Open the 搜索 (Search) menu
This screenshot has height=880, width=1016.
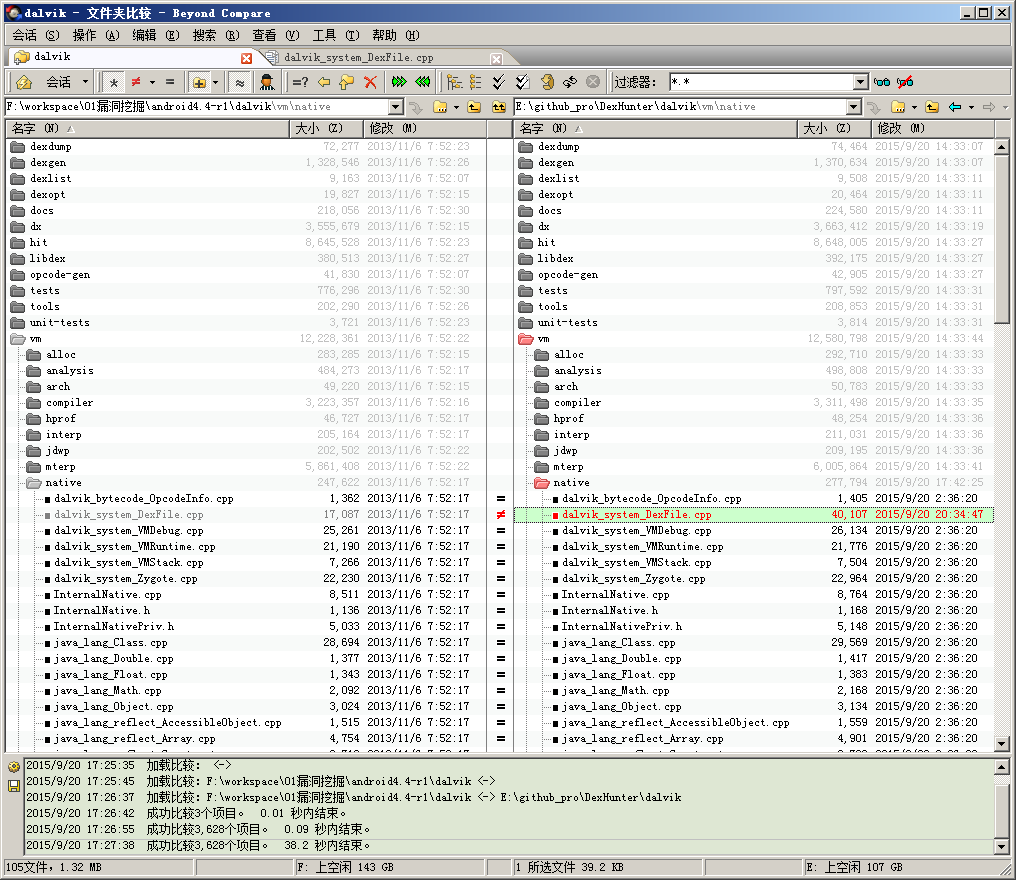[x=215, y=35]
